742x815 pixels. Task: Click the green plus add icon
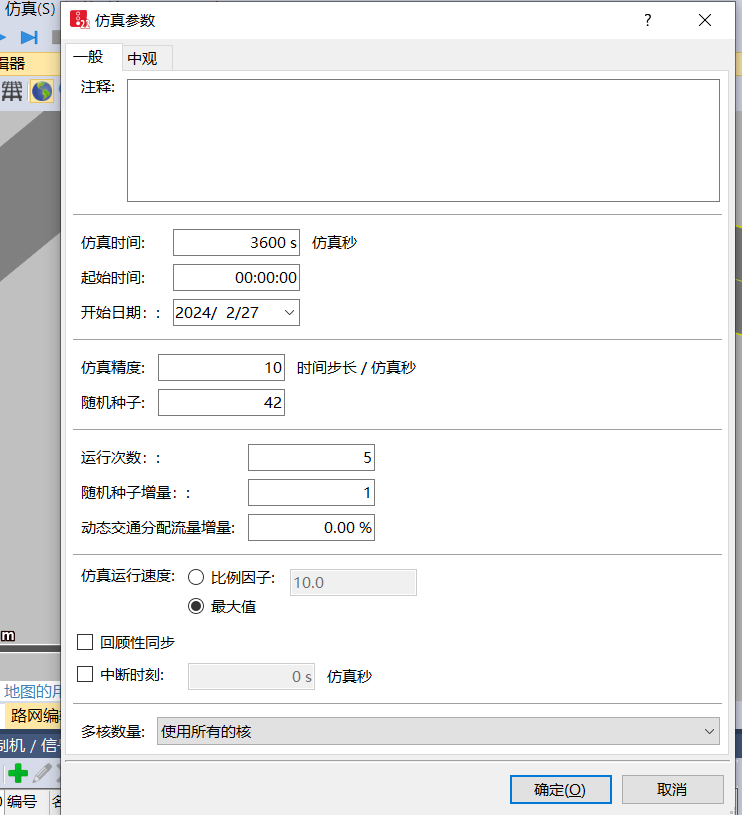18,773
